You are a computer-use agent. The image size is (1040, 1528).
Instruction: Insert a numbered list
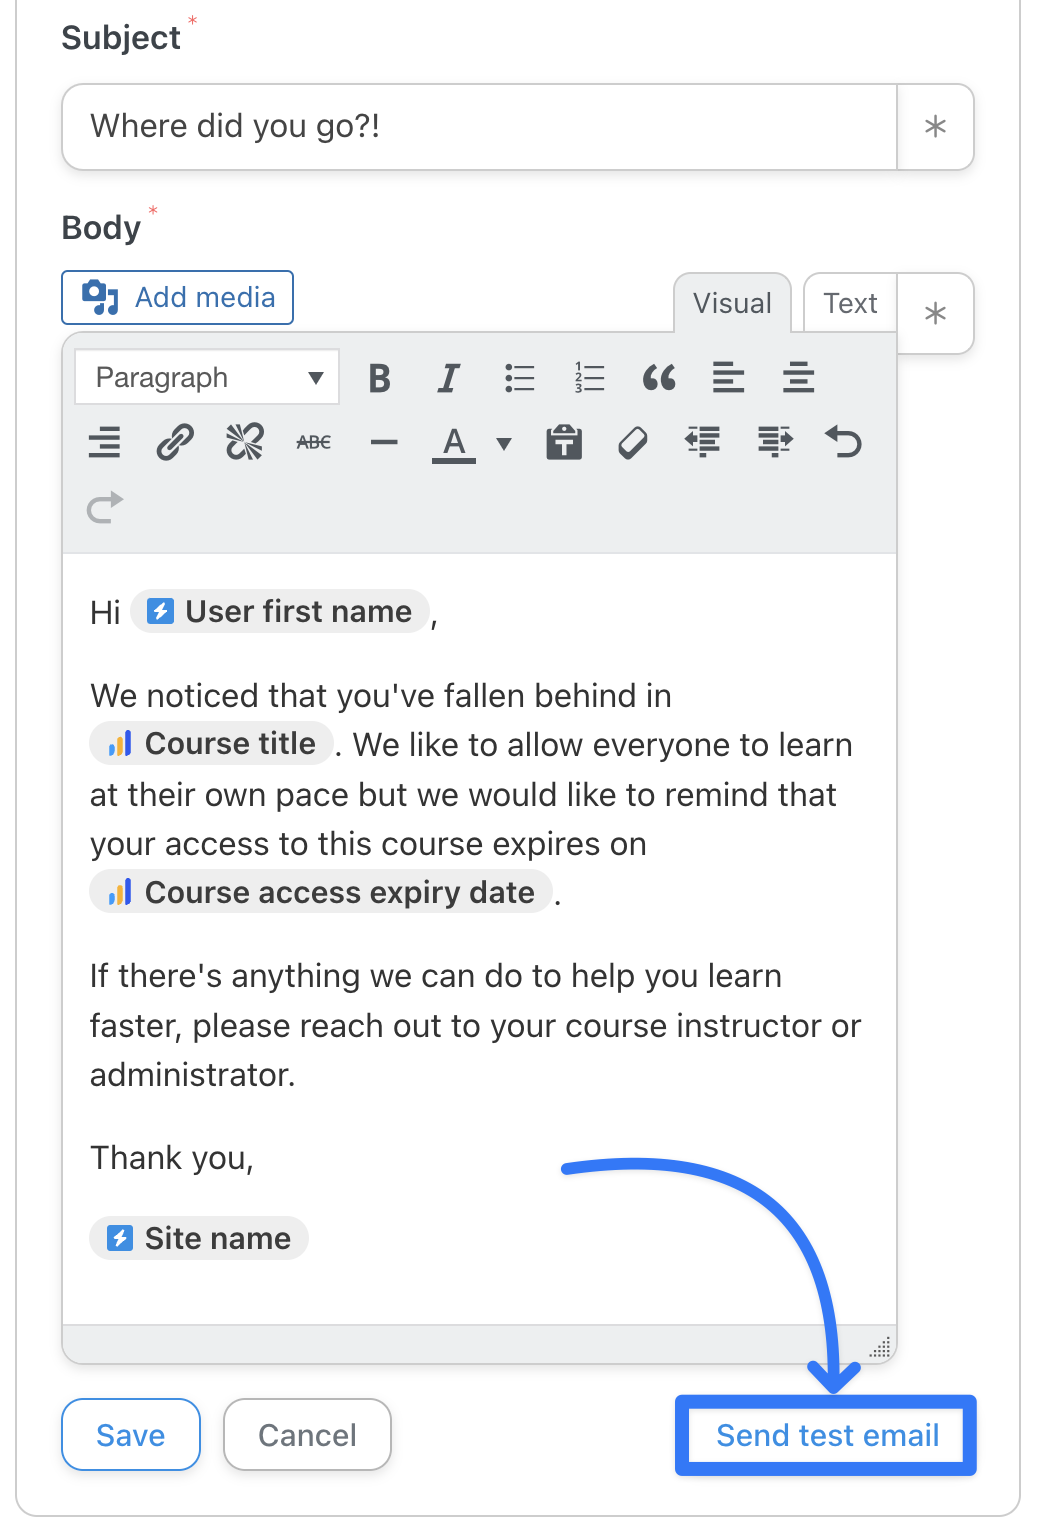click(x=589, y=378)
